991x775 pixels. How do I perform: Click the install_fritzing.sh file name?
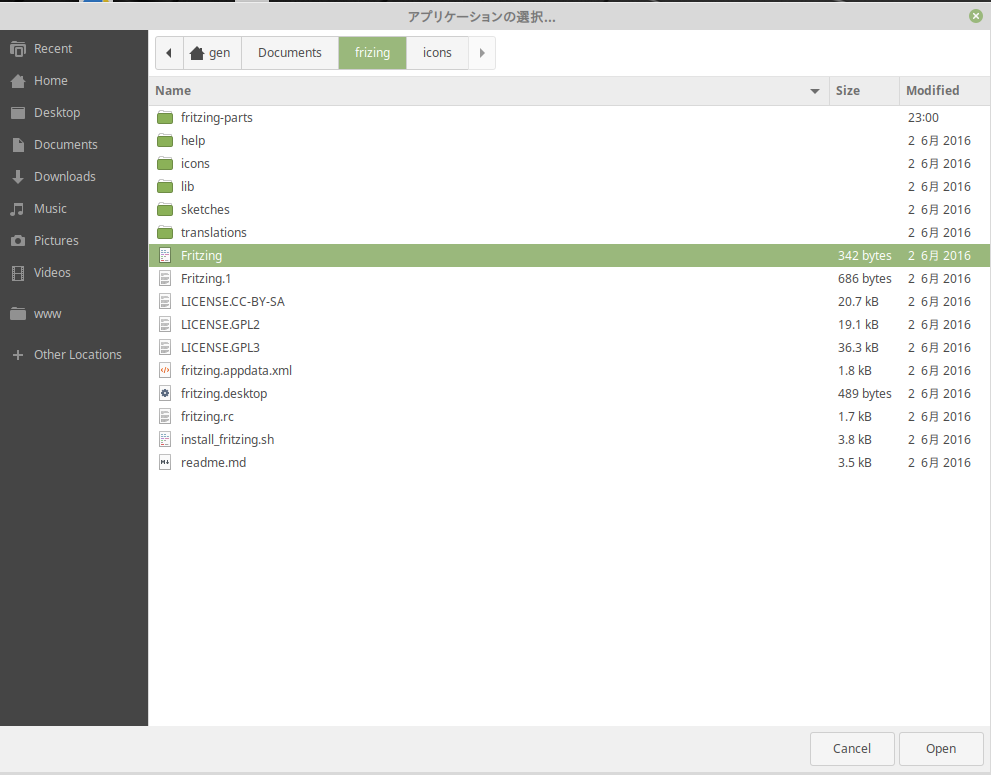tap(228, 440)
